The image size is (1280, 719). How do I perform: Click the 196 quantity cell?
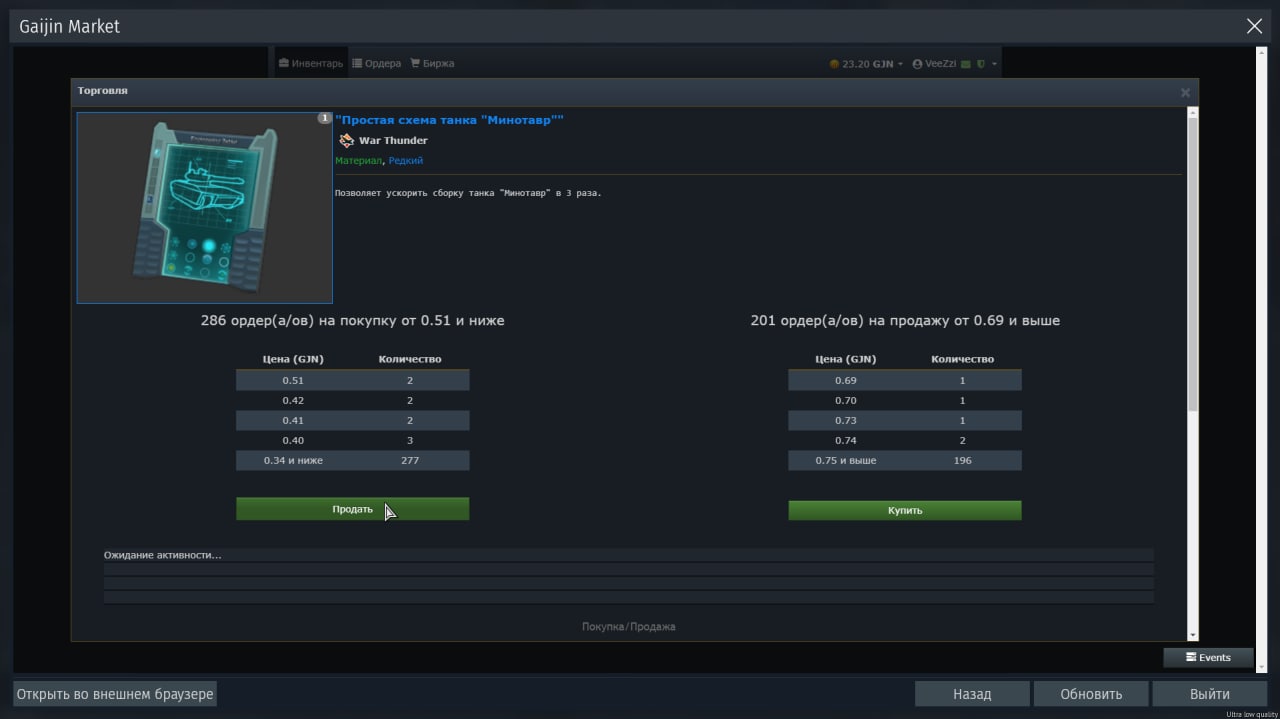click(x=962, y=460)
